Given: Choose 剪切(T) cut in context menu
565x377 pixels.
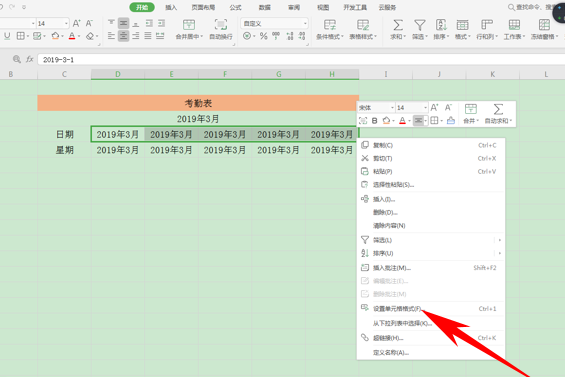Looking at the screenshot, I should 431,158.
